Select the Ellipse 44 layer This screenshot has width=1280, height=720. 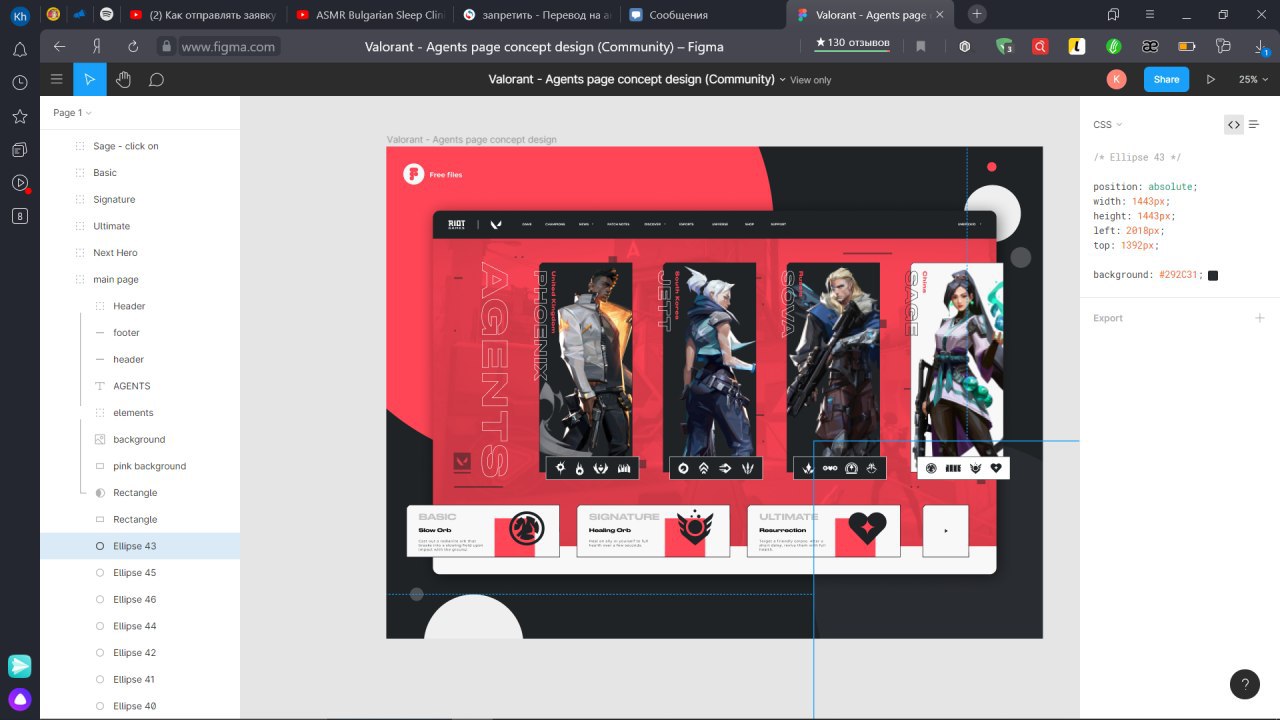[140, 626]
